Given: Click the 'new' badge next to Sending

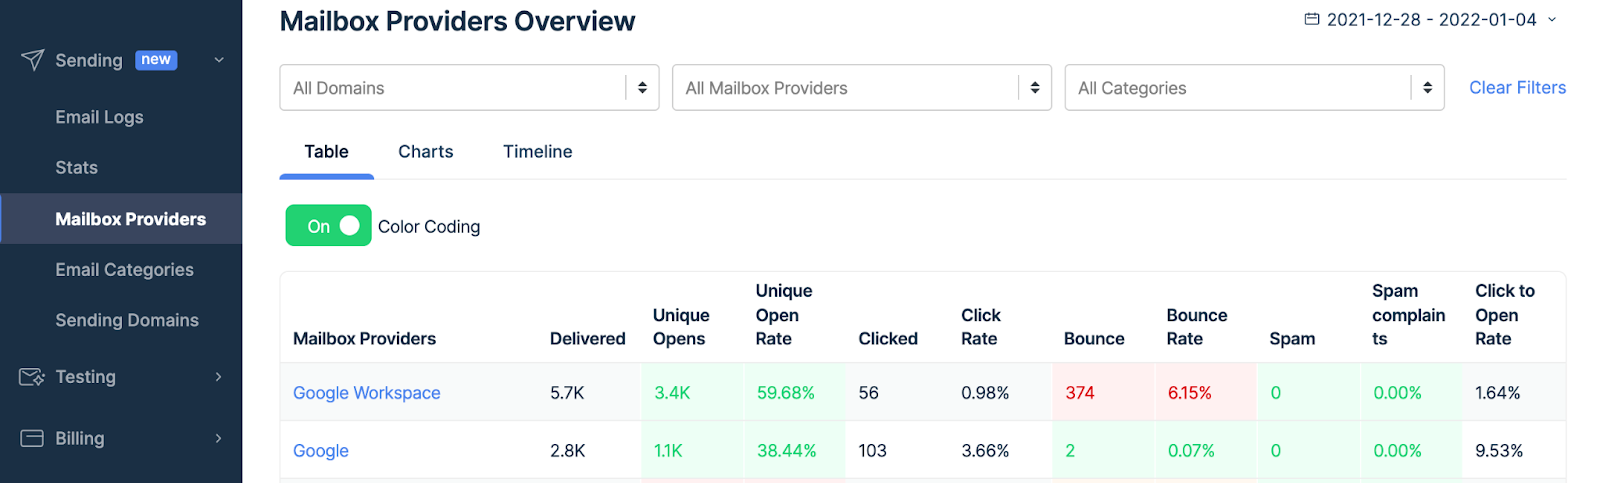Looking at the screenshot, I should [156, 60].
